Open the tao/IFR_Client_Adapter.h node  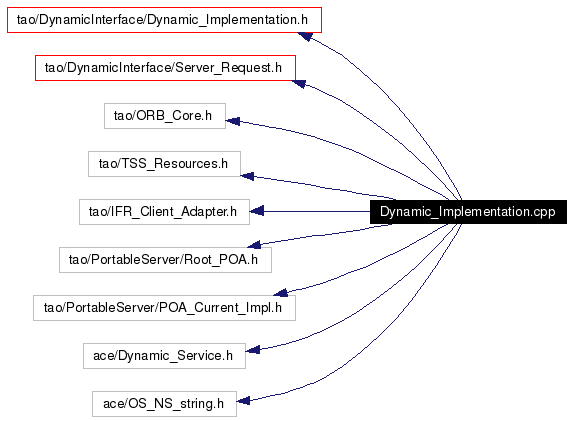pos(164,212)
